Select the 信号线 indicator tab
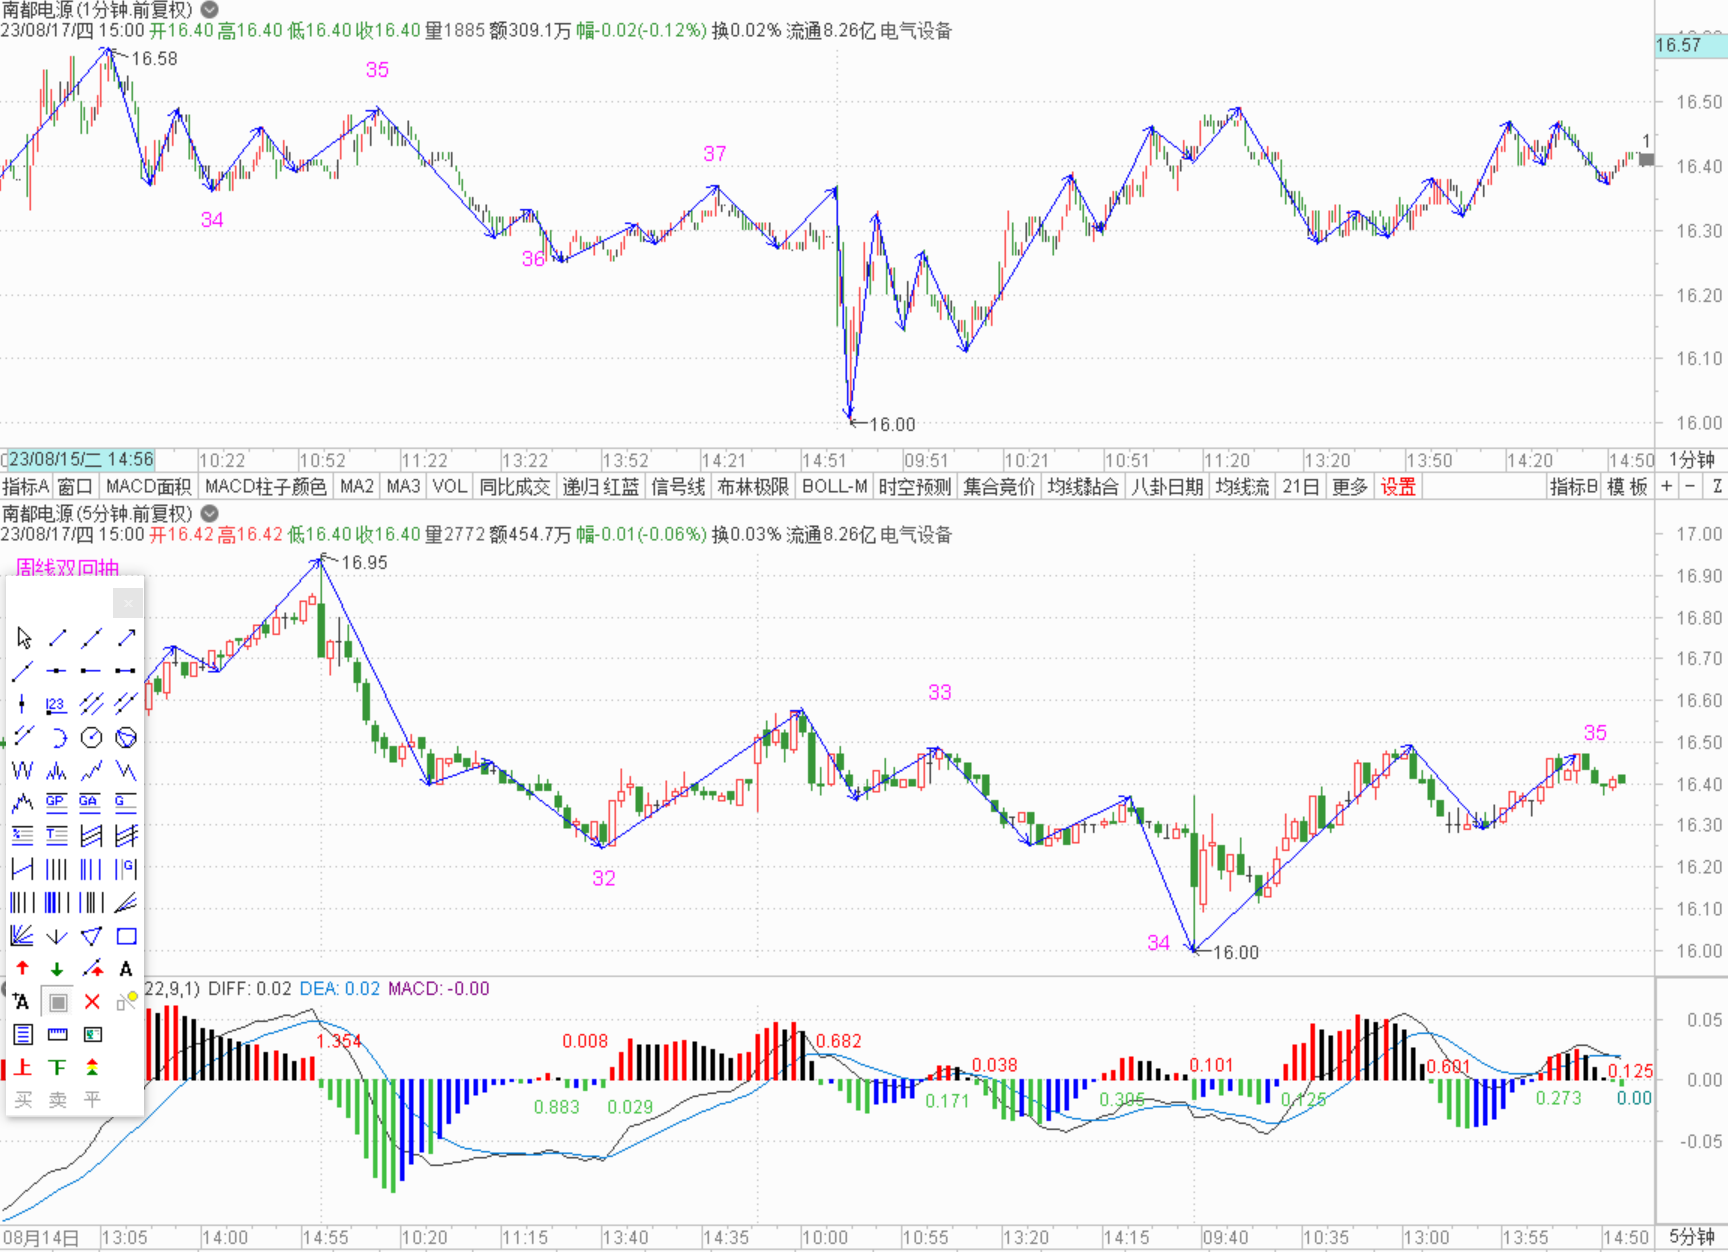Viewport: 1728px width, 1252px height. tap(678, 487)
